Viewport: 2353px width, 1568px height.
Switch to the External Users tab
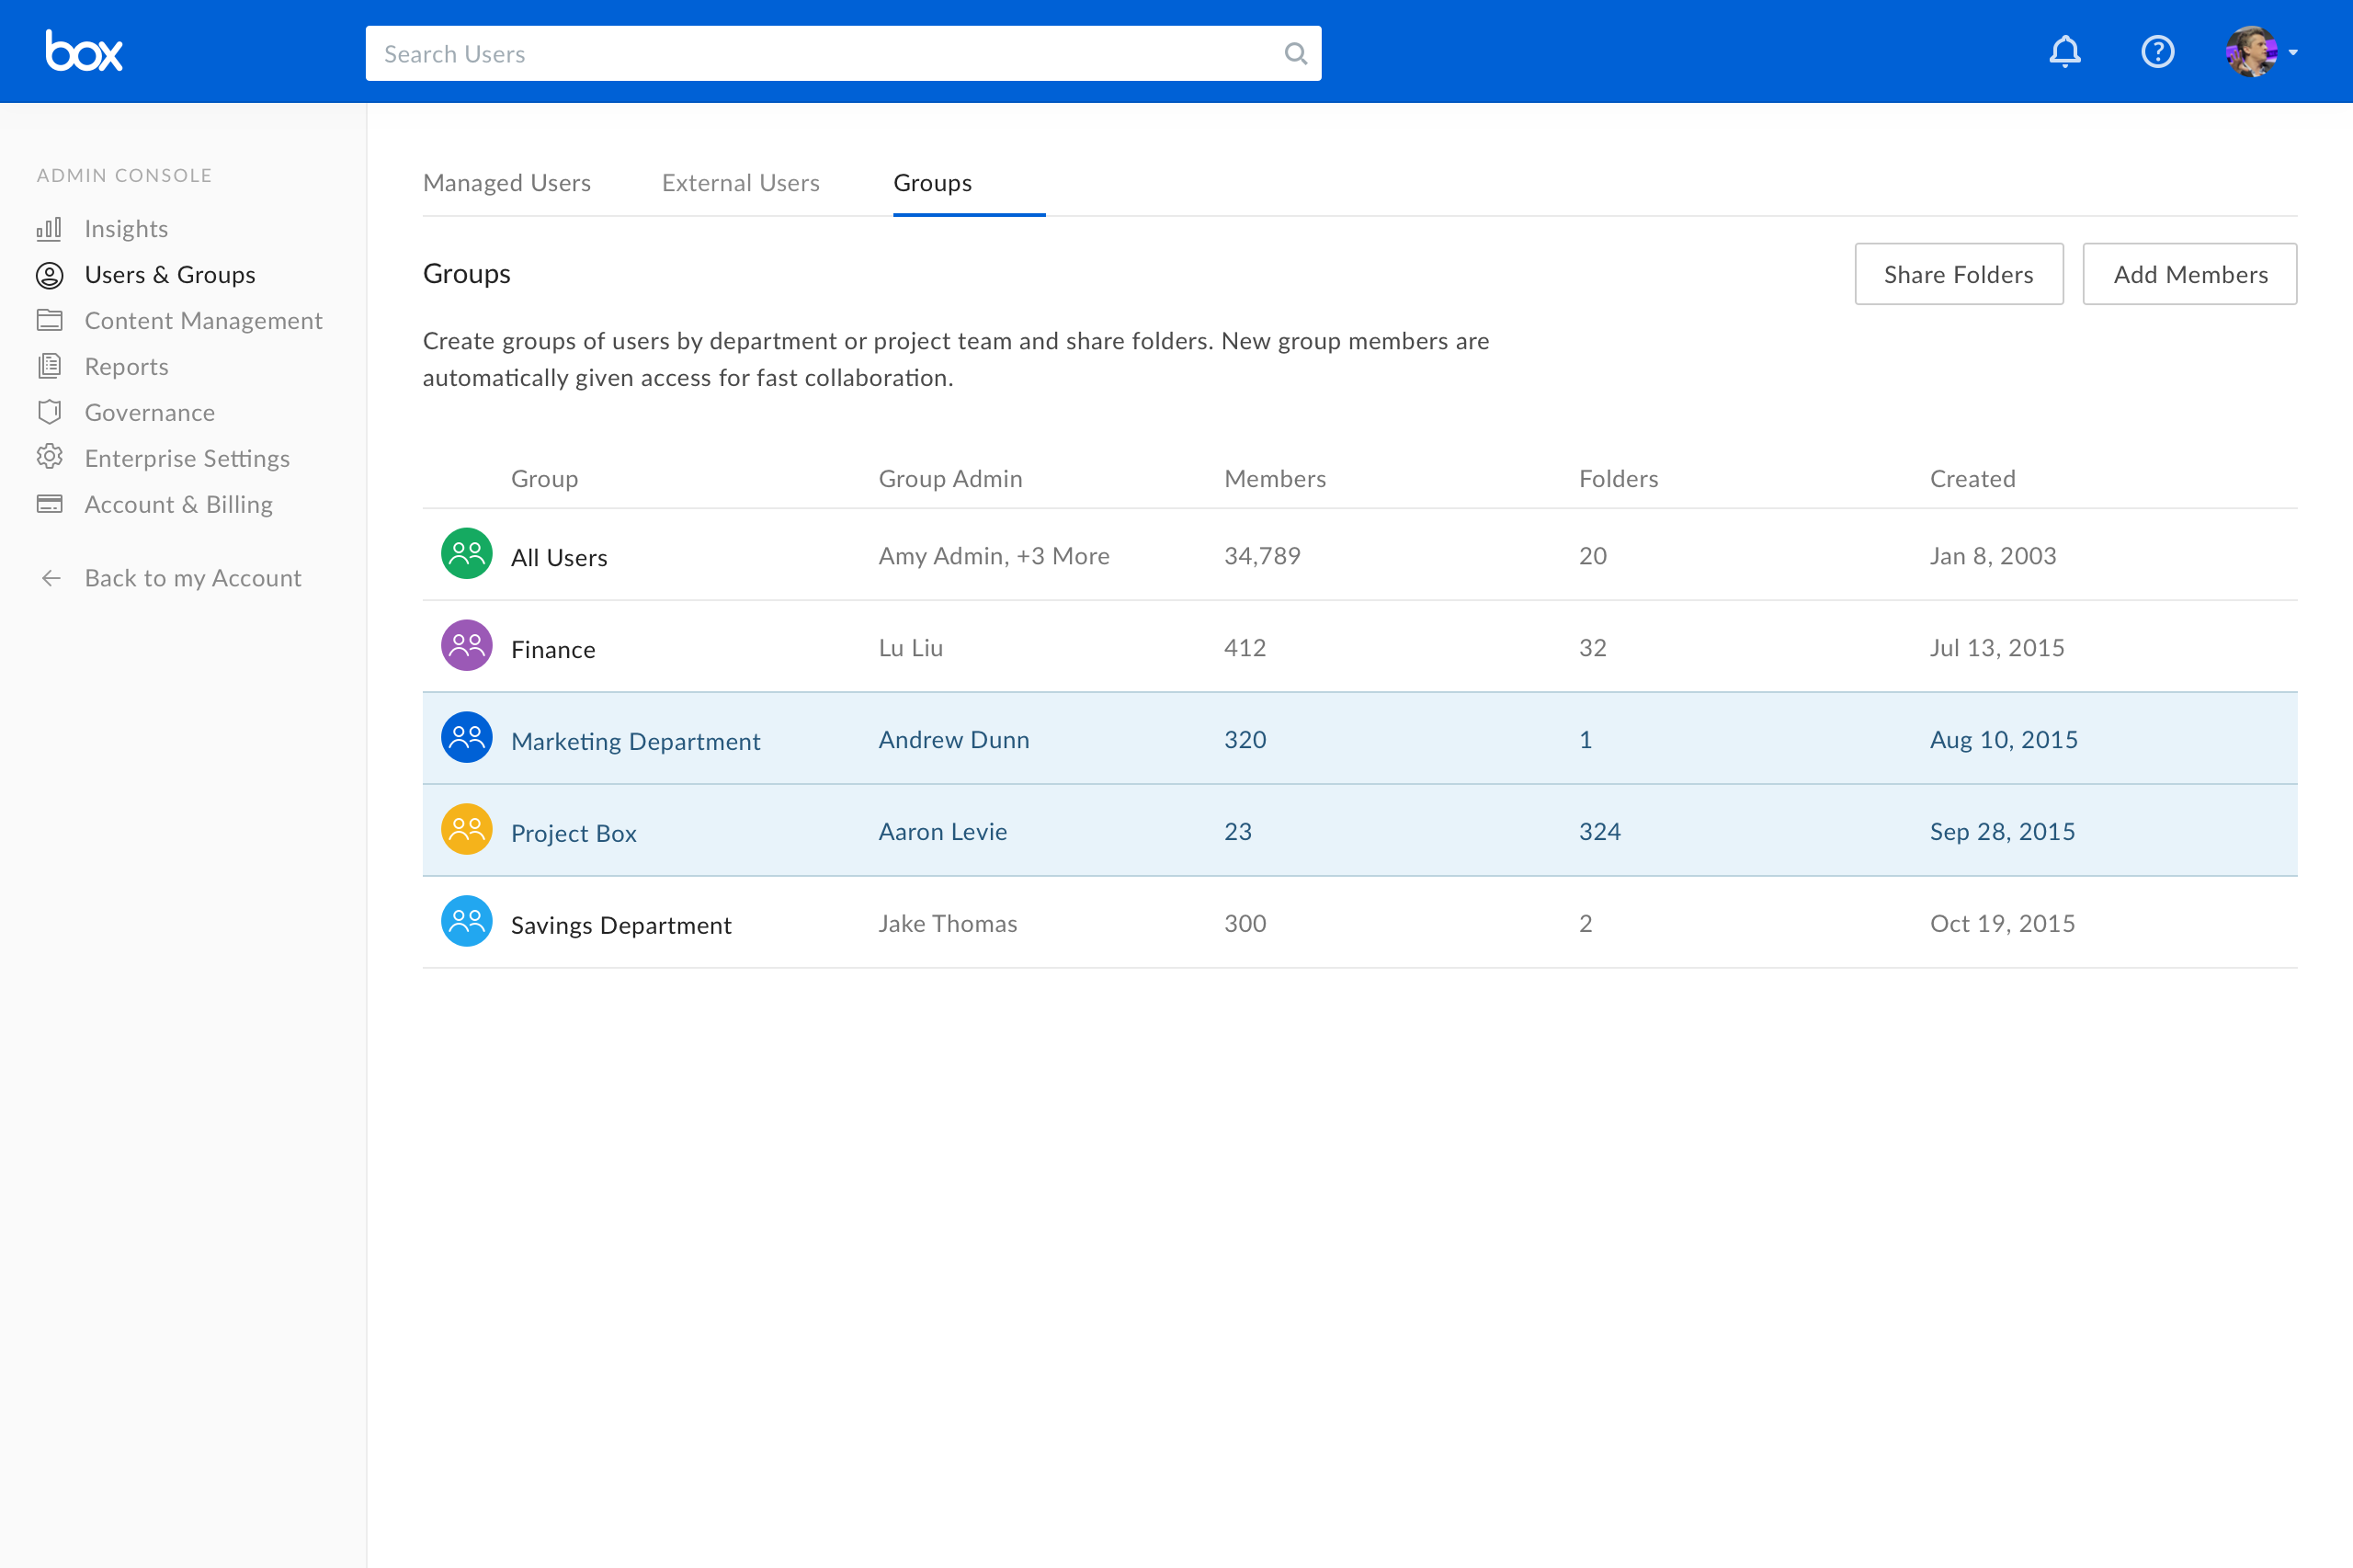[740, 183]
